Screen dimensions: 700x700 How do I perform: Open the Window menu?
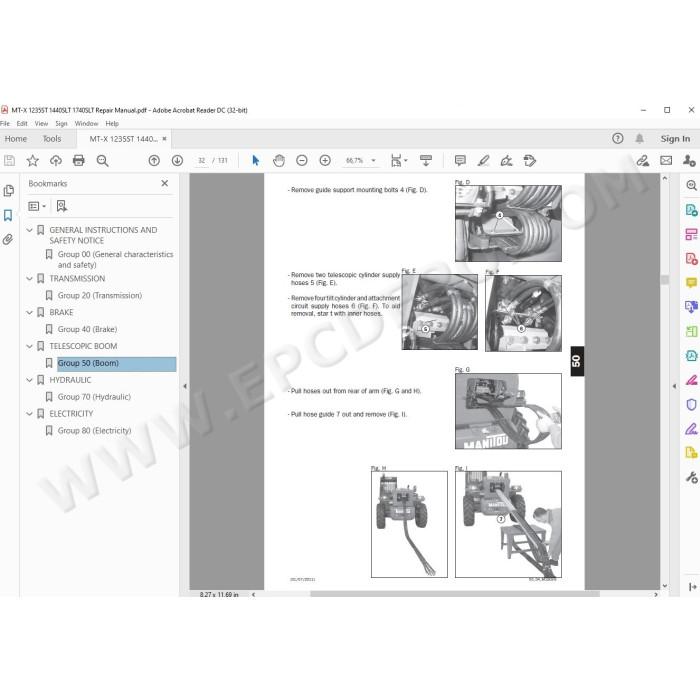(x=86, y=124)
